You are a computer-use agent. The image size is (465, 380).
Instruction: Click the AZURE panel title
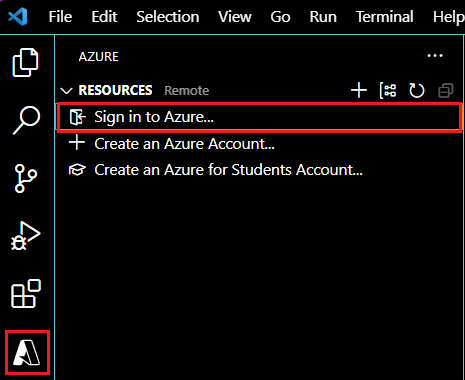(99, 57)
